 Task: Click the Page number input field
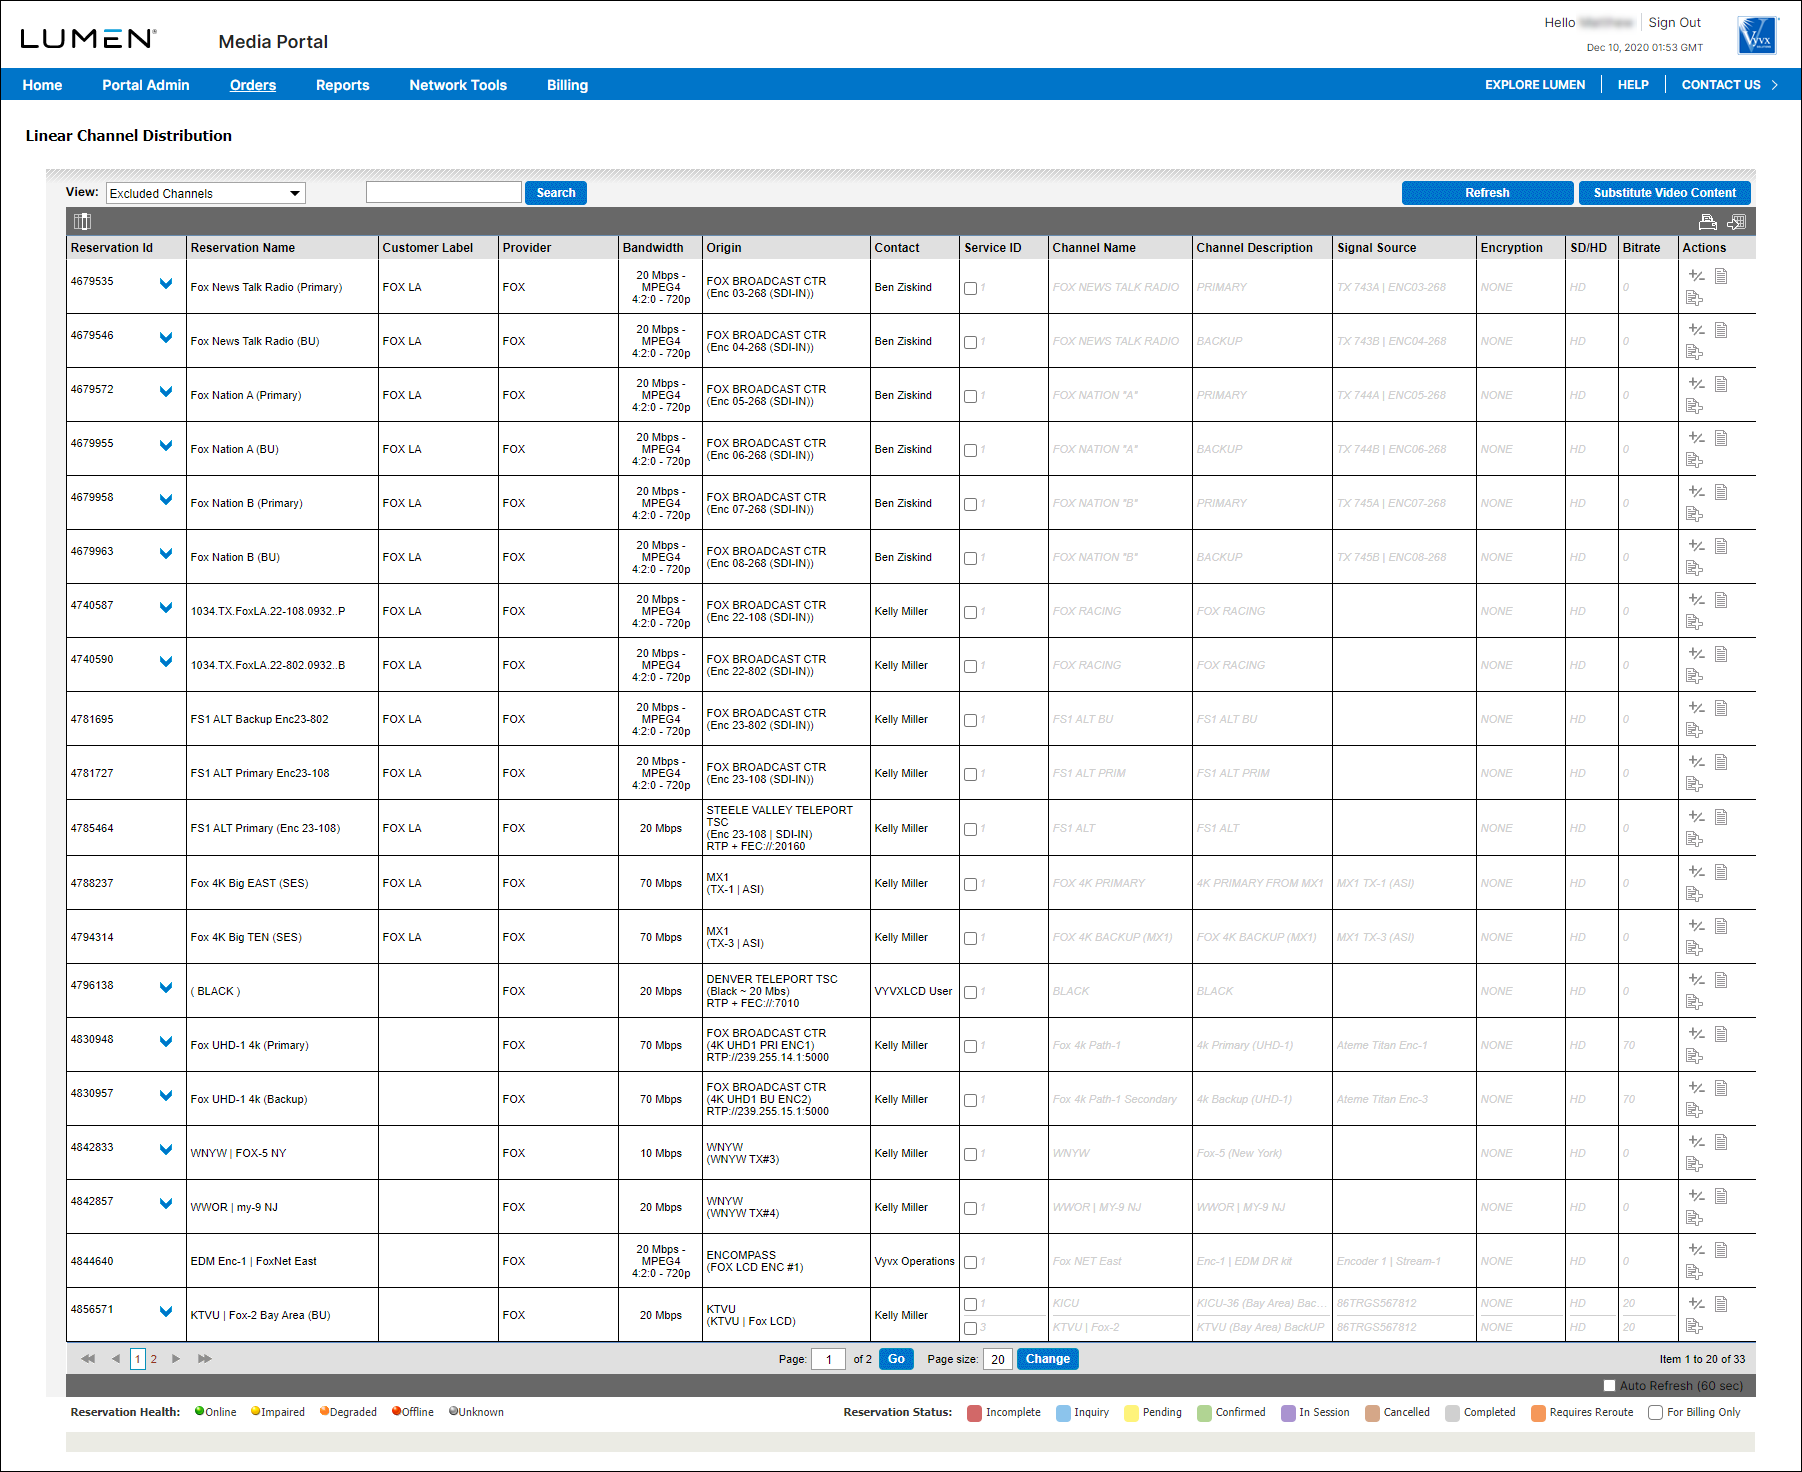(x=828, y=1359)
